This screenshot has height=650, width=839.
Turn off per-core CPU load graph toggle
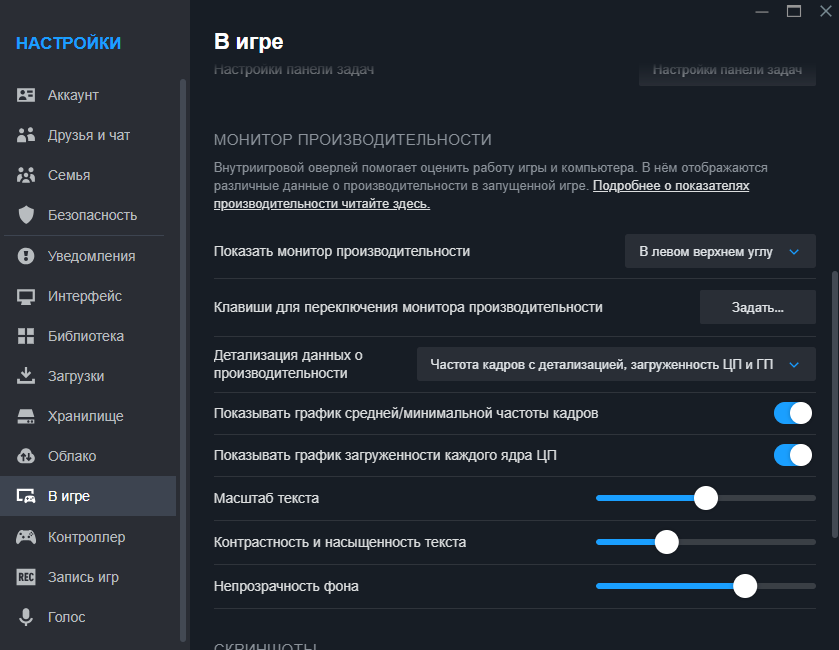click(x=793, y=455)
